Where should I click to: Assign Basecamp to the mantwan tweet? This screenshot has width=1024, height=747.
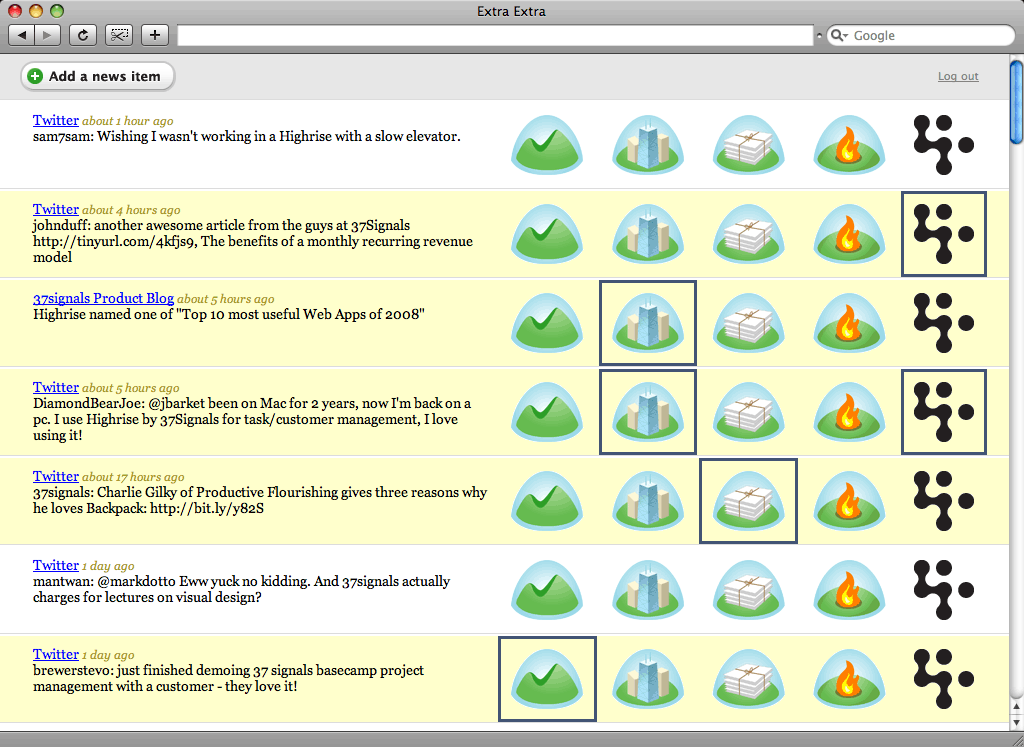pos(547,590)
